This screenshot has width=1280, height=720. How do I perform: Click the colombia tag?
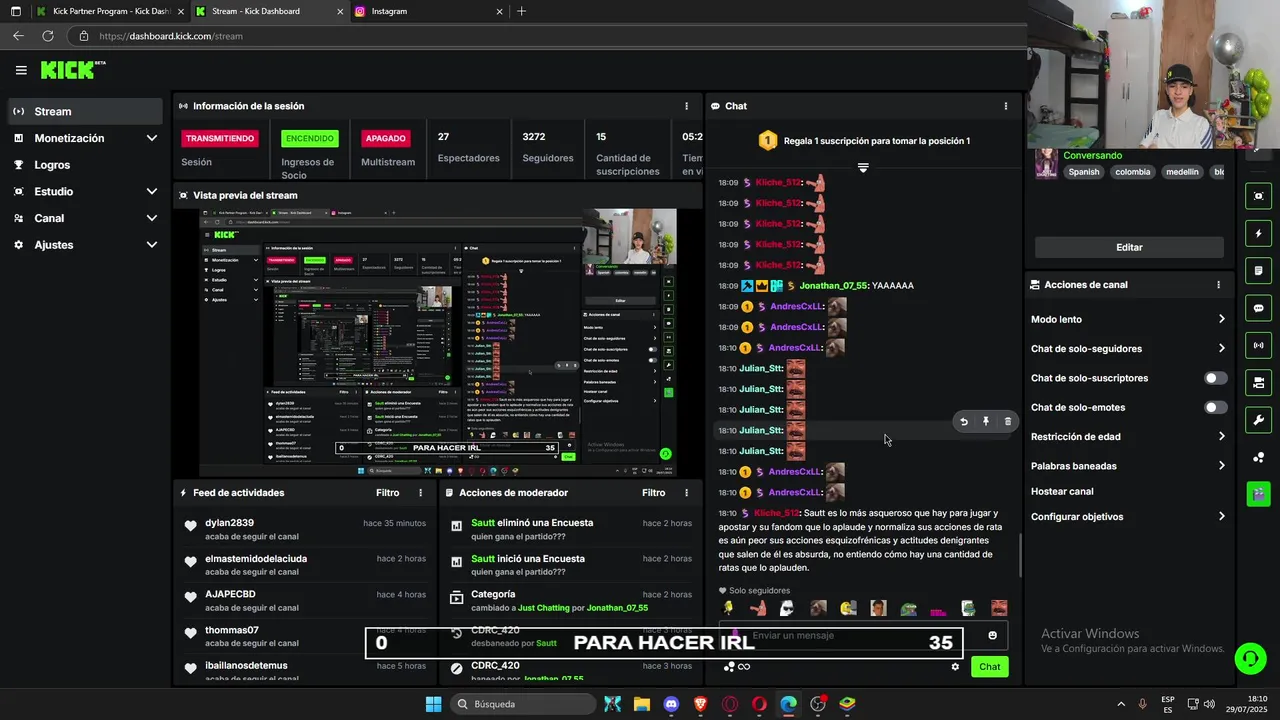[1133, 172]
